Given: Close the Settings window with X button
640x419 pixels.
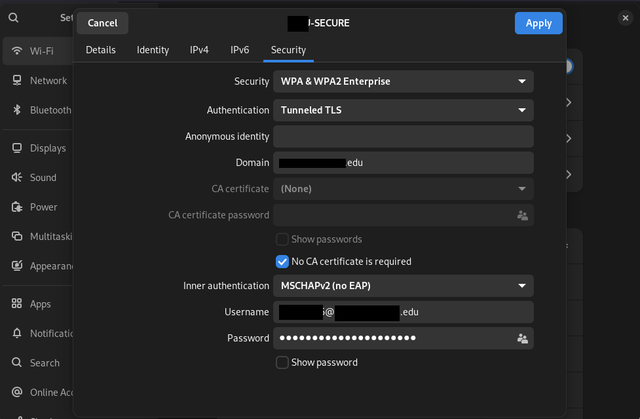Looking at the screenshot, I should coord(625,18).
